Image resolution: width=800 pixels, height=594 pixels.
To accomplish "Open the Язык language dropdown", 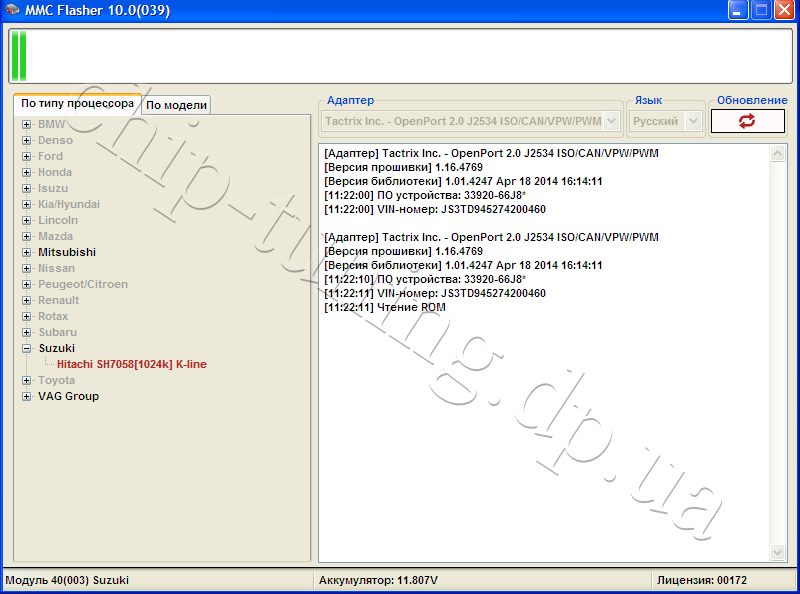I will point(693,121).
